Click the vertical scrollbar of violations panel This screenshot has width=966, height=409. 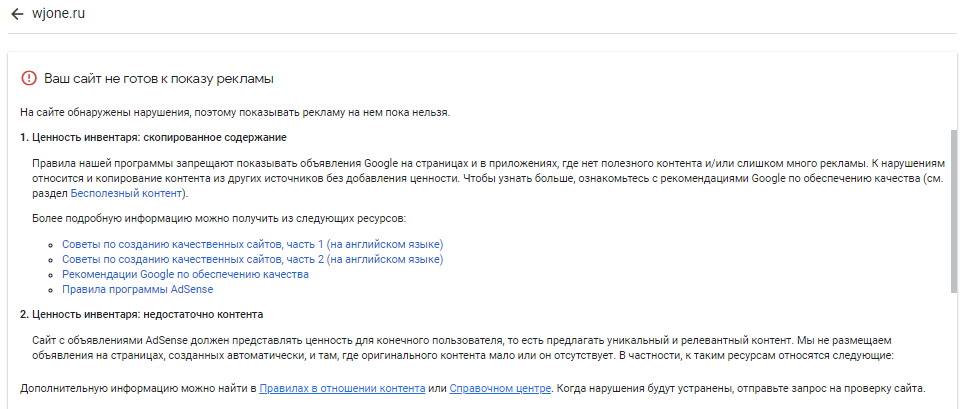click(953, 210)
